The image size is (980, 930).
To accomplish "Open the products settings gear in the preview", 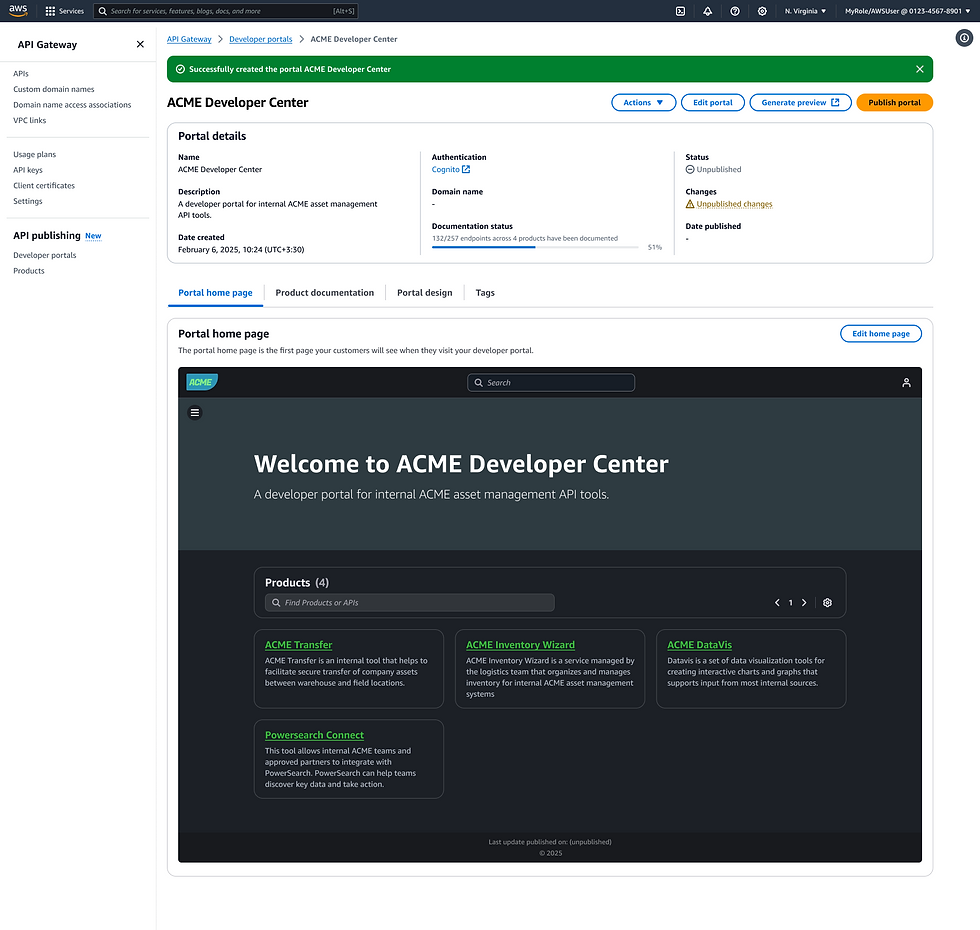I will click(x=827, y=602).
